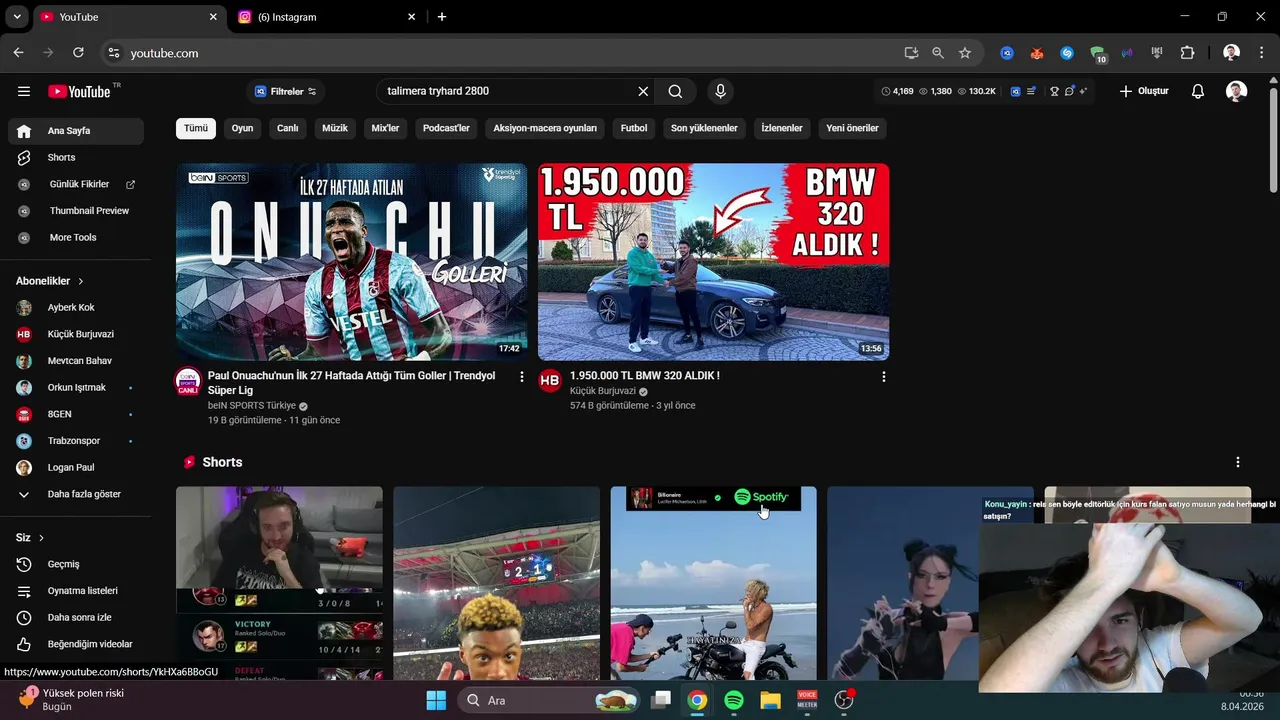Select the Oyun filter chip
Viewport: 1280px width, 720px height.
click(242, 128)
